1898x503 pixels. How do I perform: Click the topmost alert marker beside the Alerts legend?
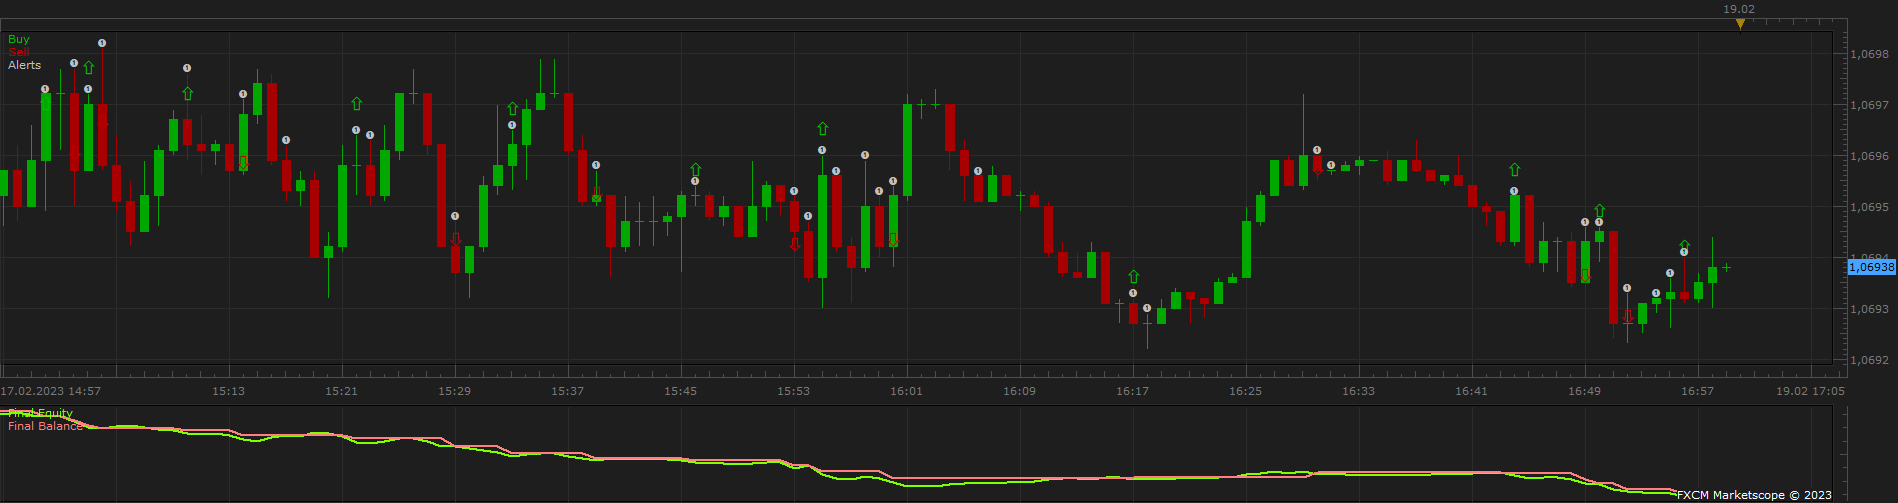click(x=102, y=43)
